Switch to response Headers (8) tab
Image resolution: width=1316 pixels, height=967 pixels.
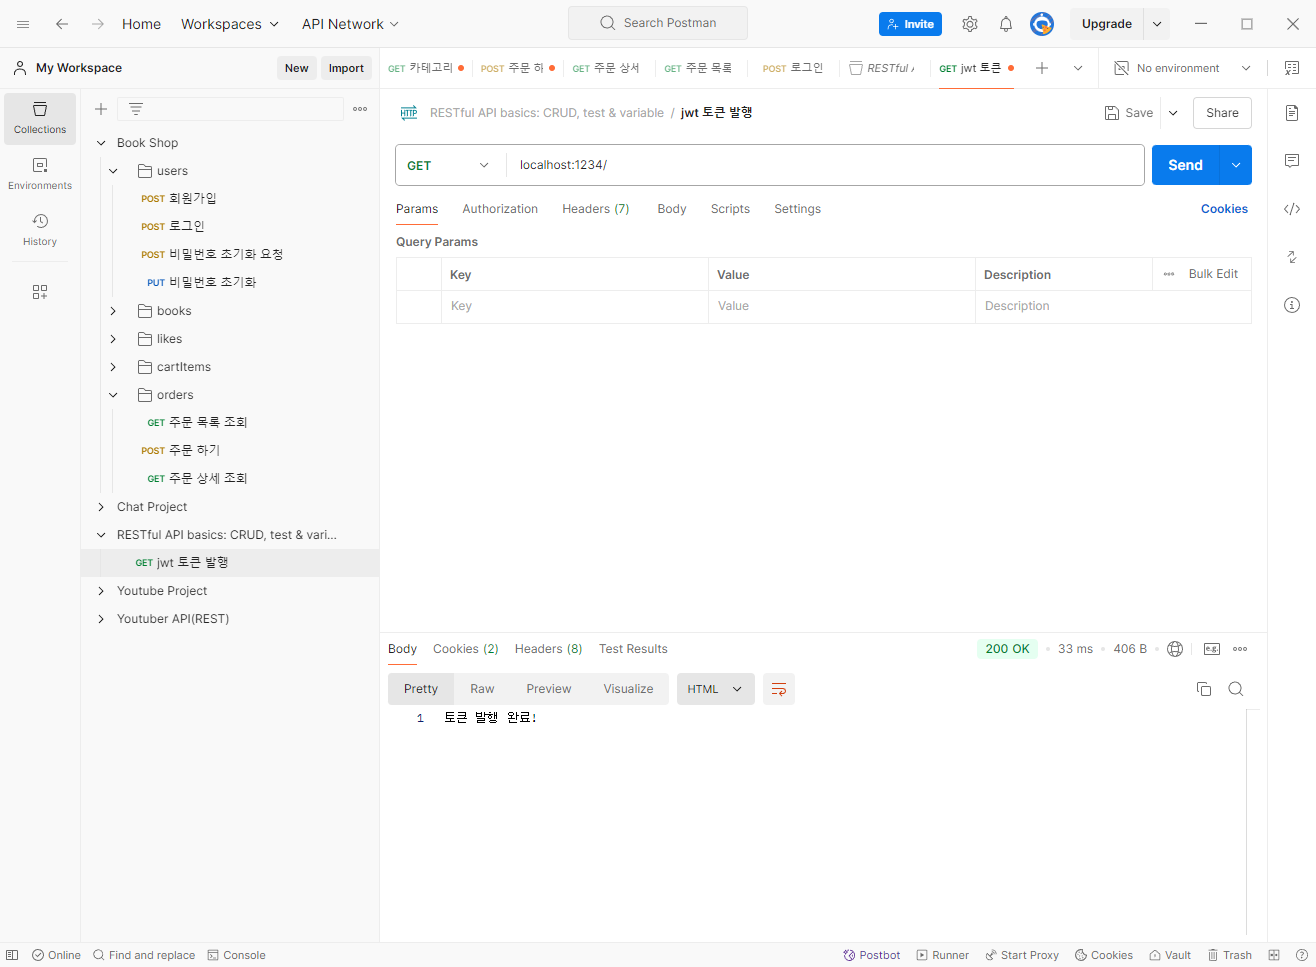coord(548,649)
